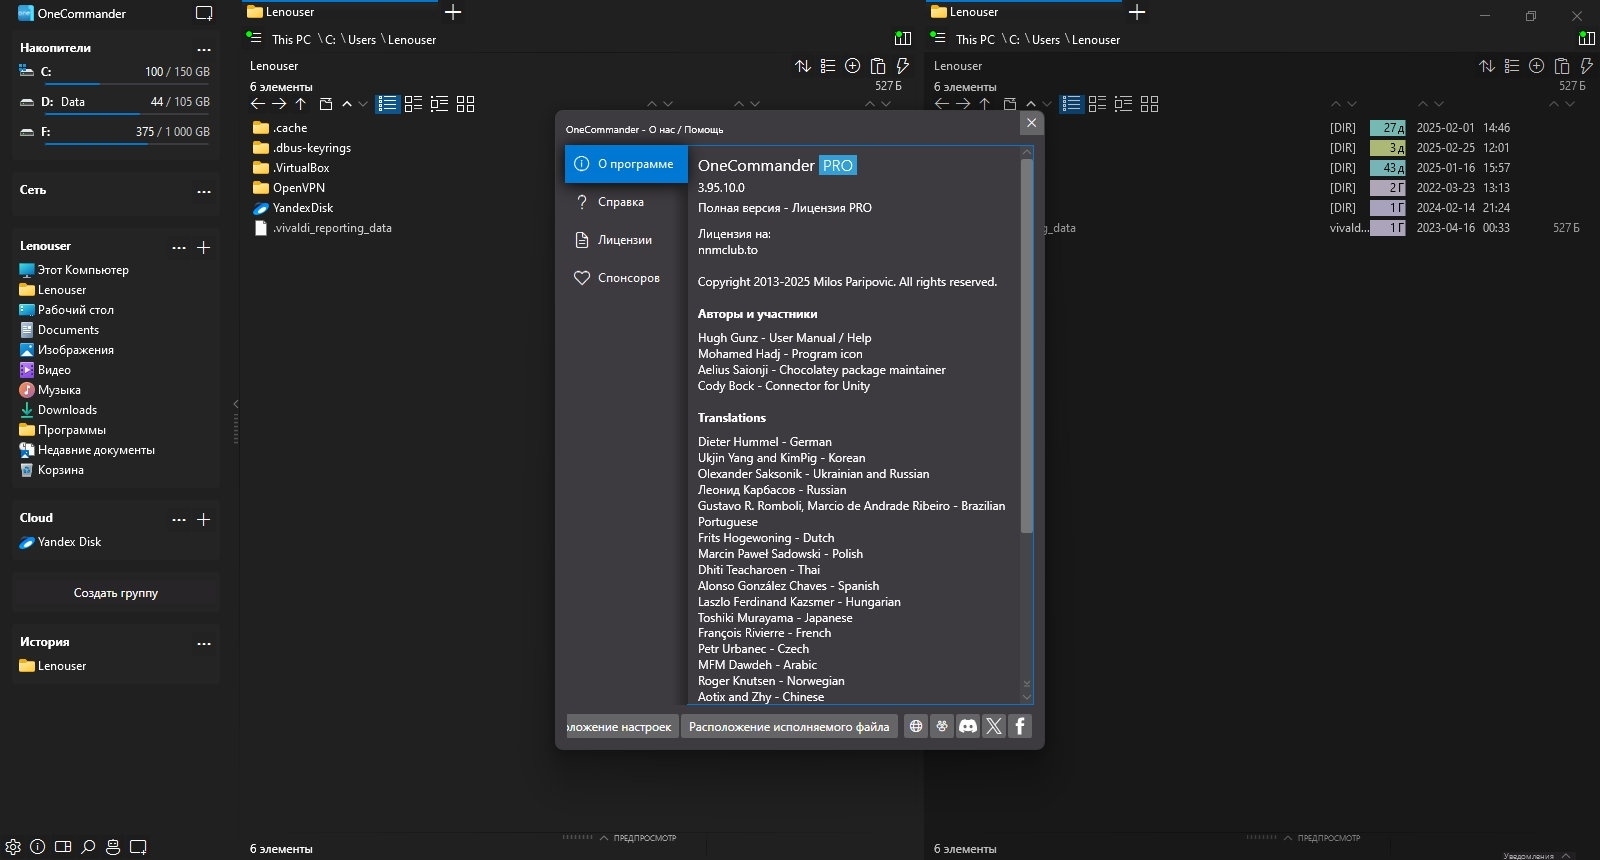Screen dimensions: 1600x860
Task: Click the About dialog vertical scrollbar
Action: (x=1026, y=345)
